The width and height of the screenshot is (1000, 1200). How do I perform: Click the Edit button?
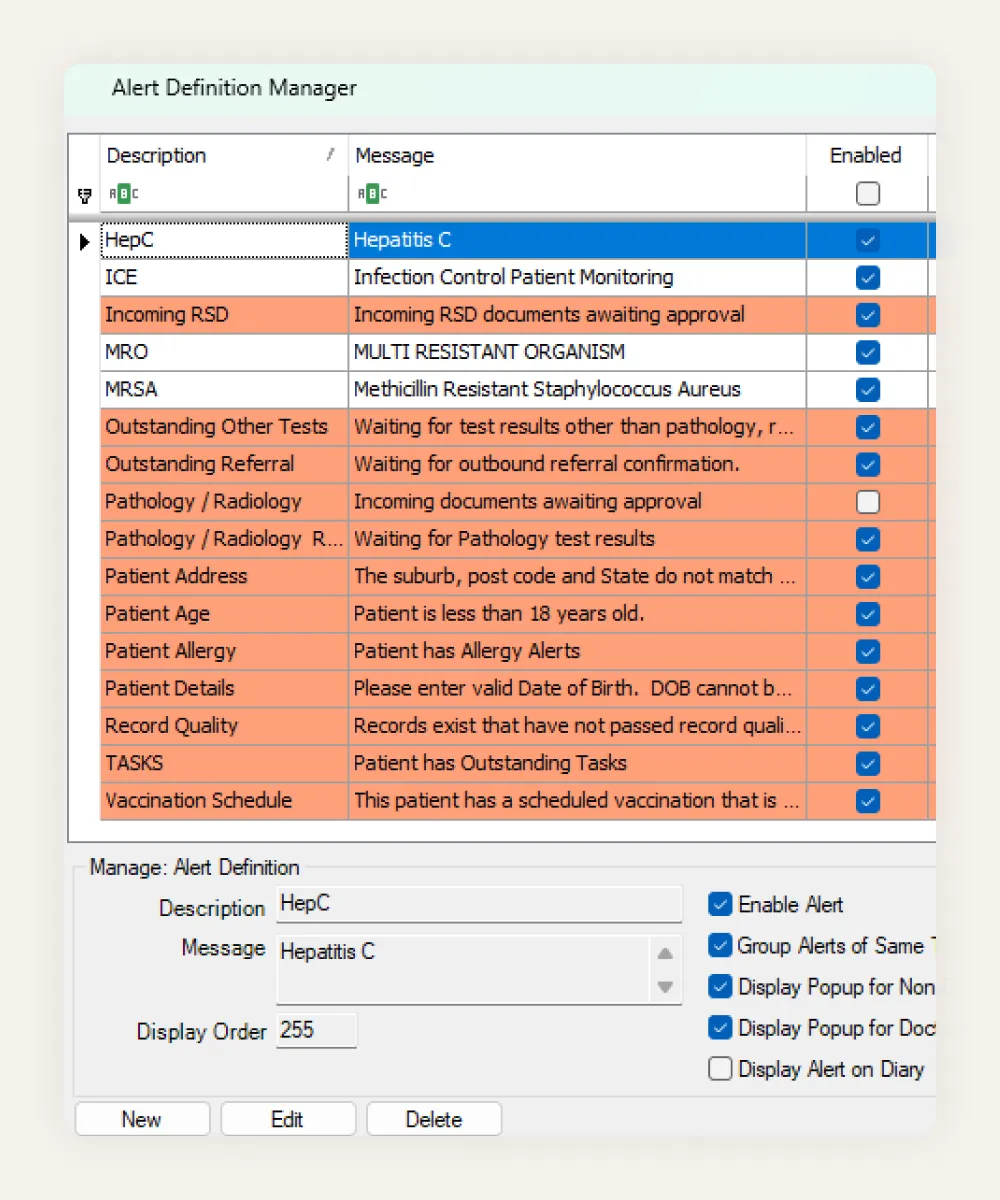[288, 1119]
